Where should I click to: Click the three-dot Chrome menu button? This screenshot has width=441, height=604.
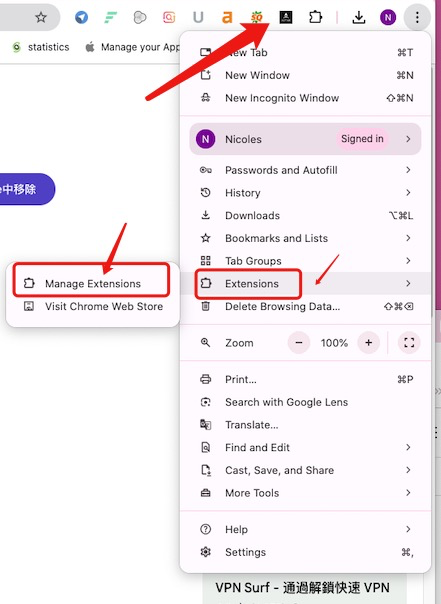417,17
